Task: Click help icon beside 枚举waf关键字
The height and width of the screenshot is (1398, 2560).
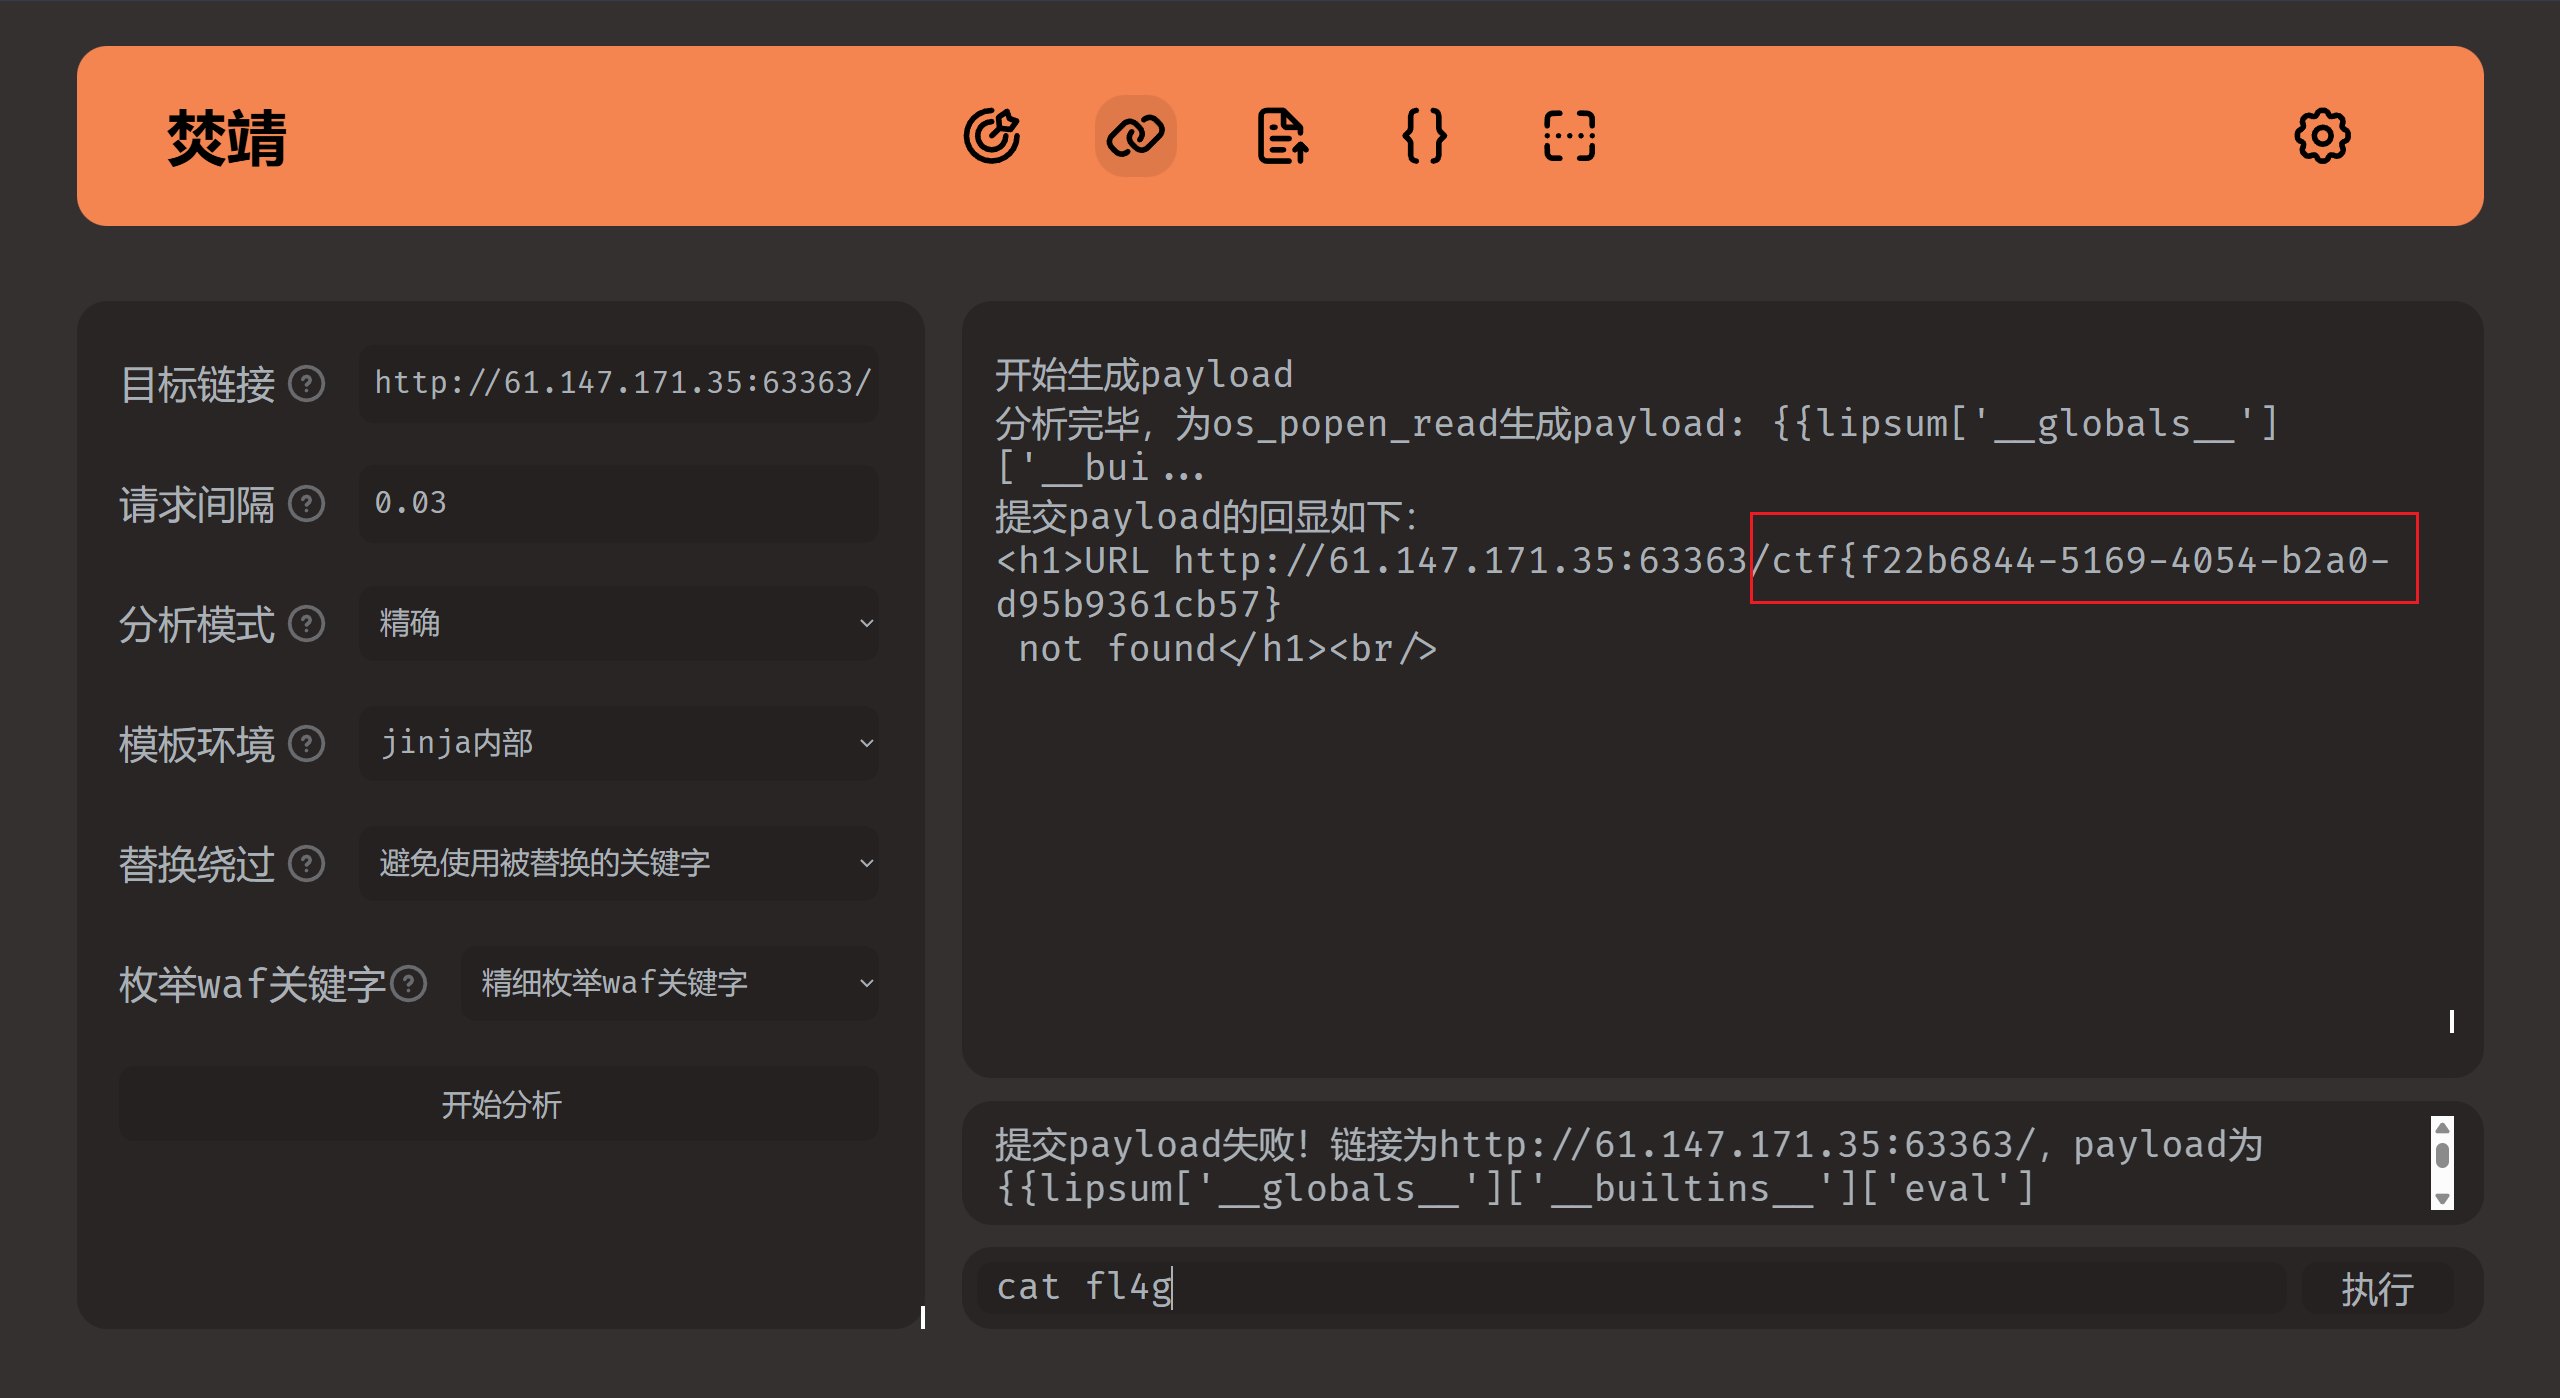Action: pos(409,984)
